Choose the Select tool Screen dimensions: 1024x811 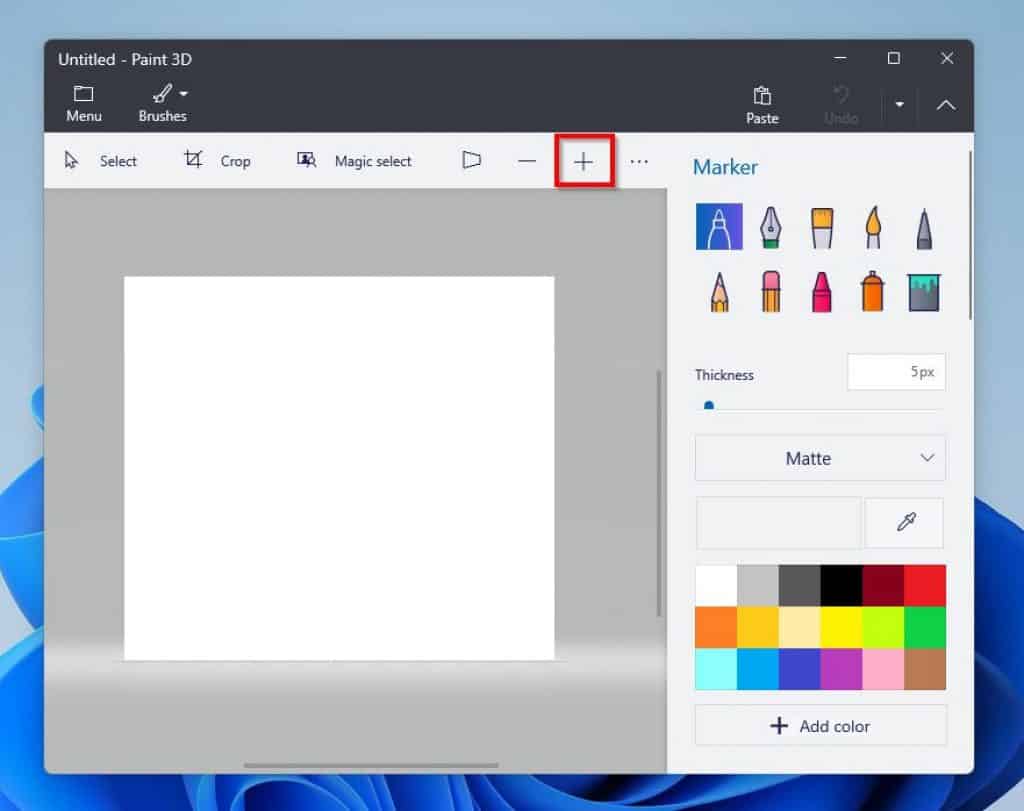click(x=101, y=161)
